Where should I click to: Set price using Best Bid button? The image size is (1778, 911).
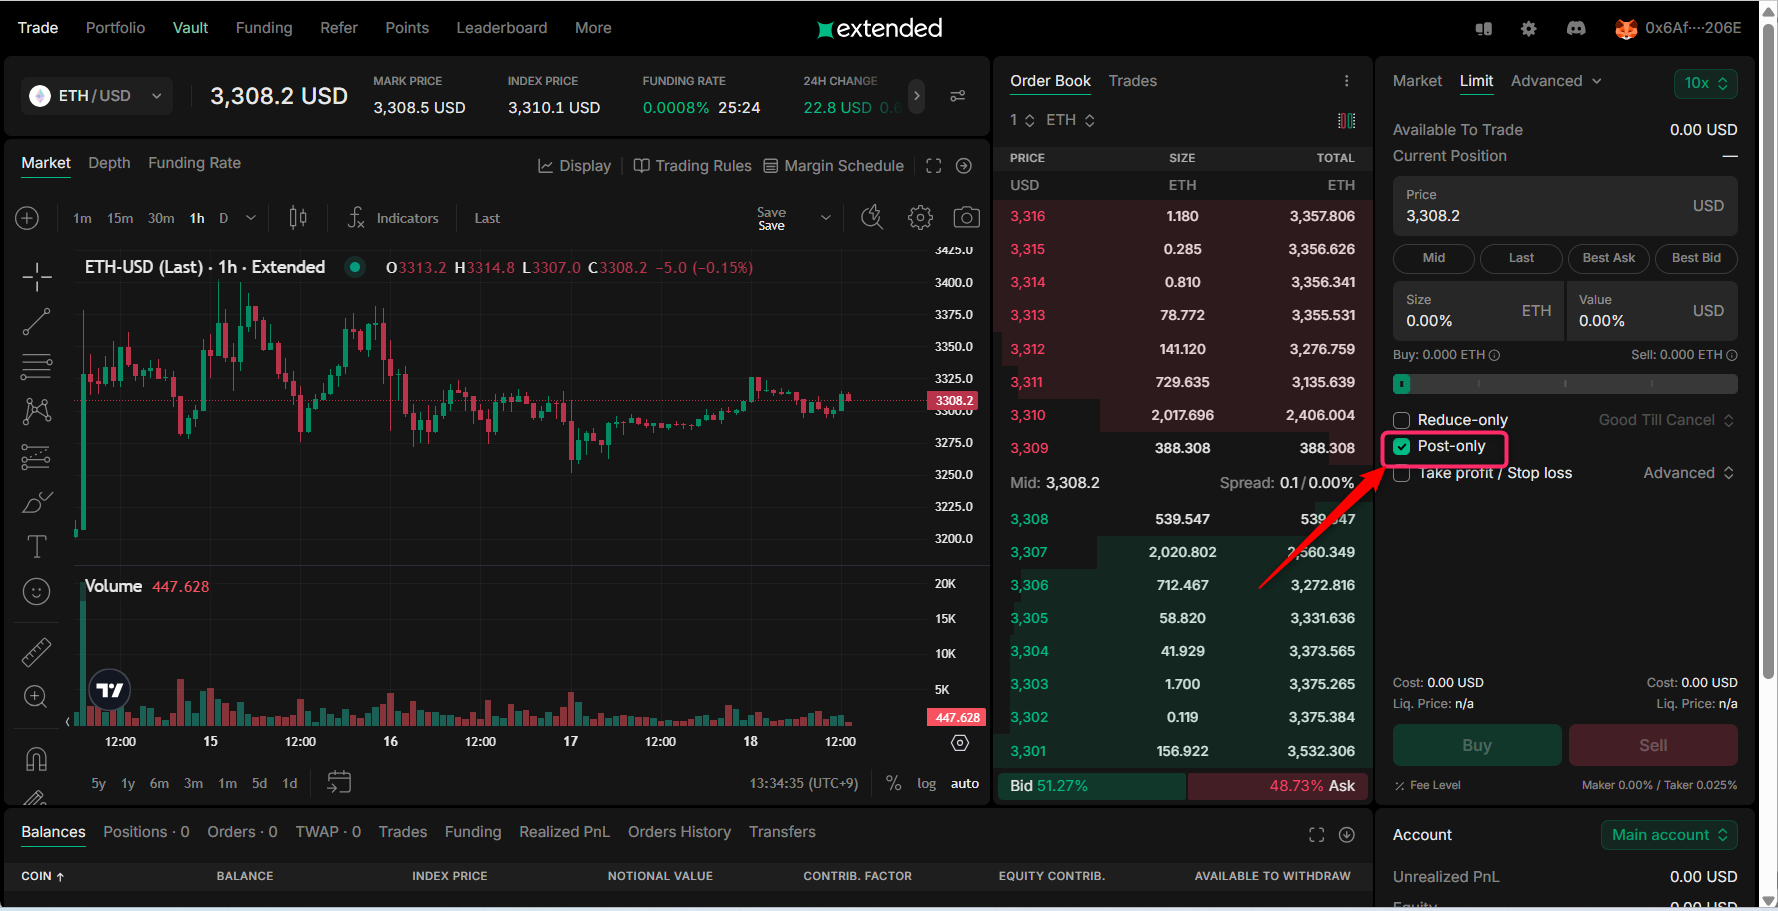(x=1696, y=258)
